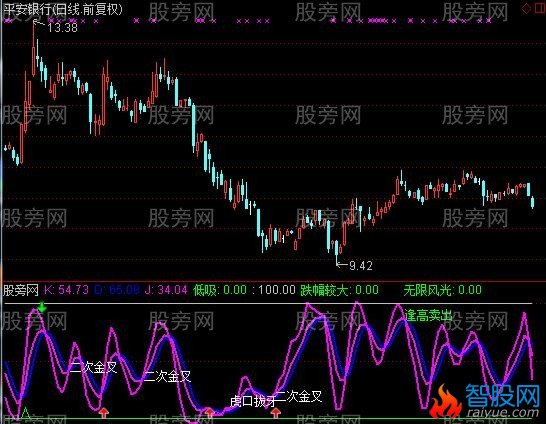Click the red up arrow beneath 虎口拔牙
The image size is (546, 424).
pyautogui.click(x=276, y=413)
